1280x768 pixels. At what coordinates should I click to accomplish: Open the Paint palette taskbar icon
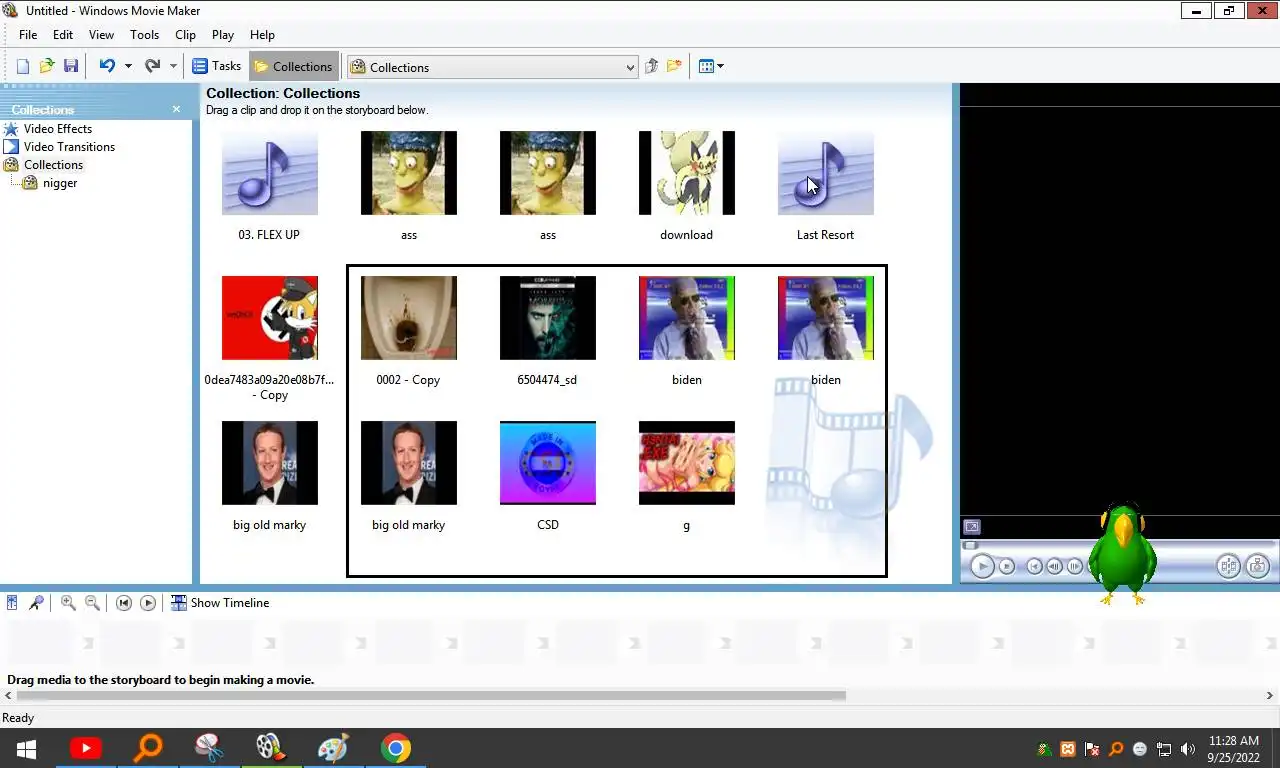click(x=332, y=748)
